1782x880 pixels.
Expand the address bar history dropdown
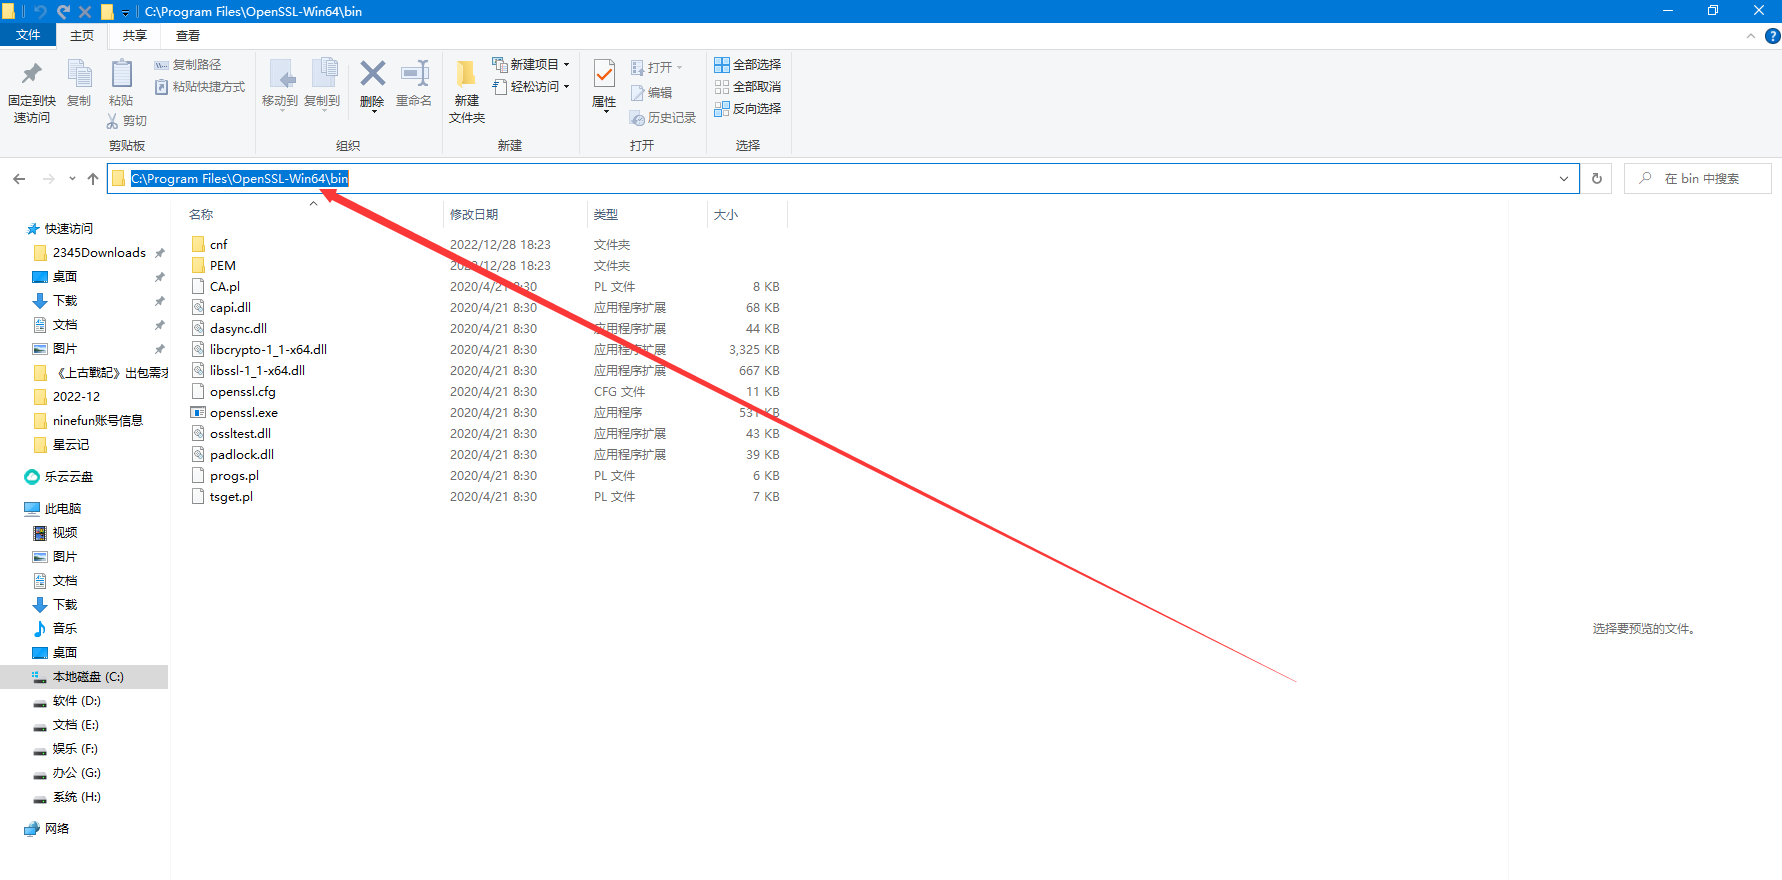[x=1564, y=179]
